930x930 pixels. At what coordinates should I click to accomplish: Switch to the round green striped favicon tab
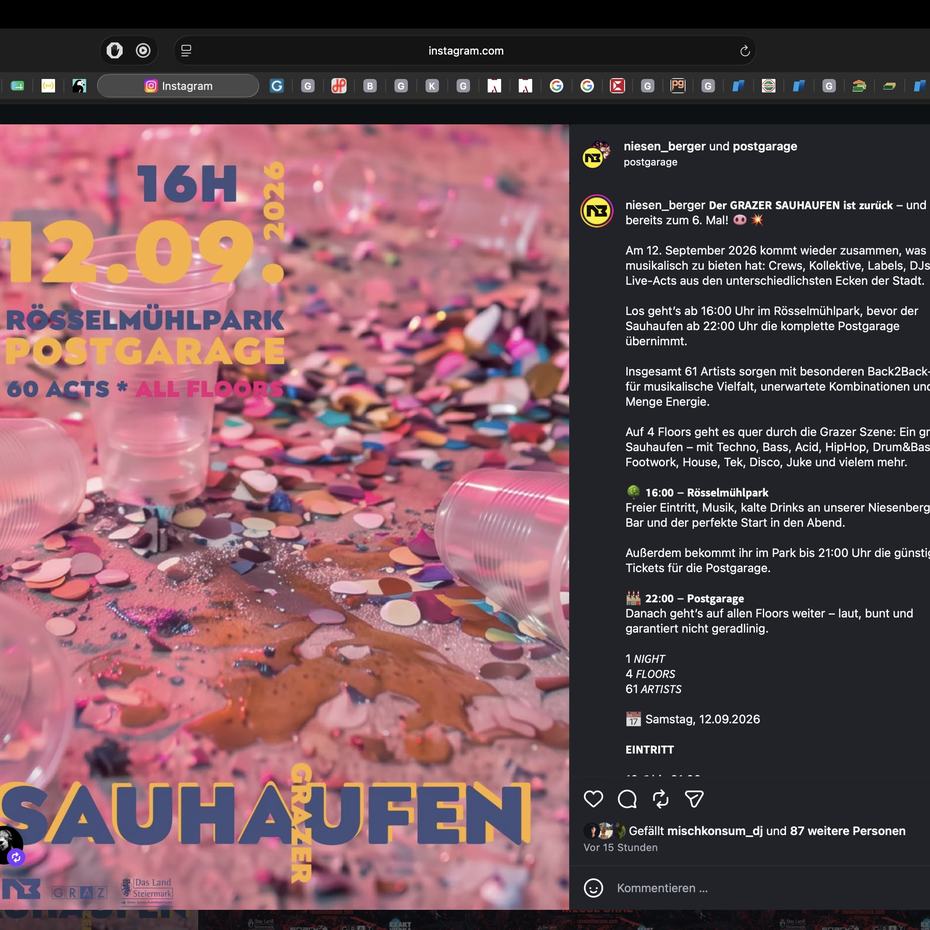click(x=768, y=86)
